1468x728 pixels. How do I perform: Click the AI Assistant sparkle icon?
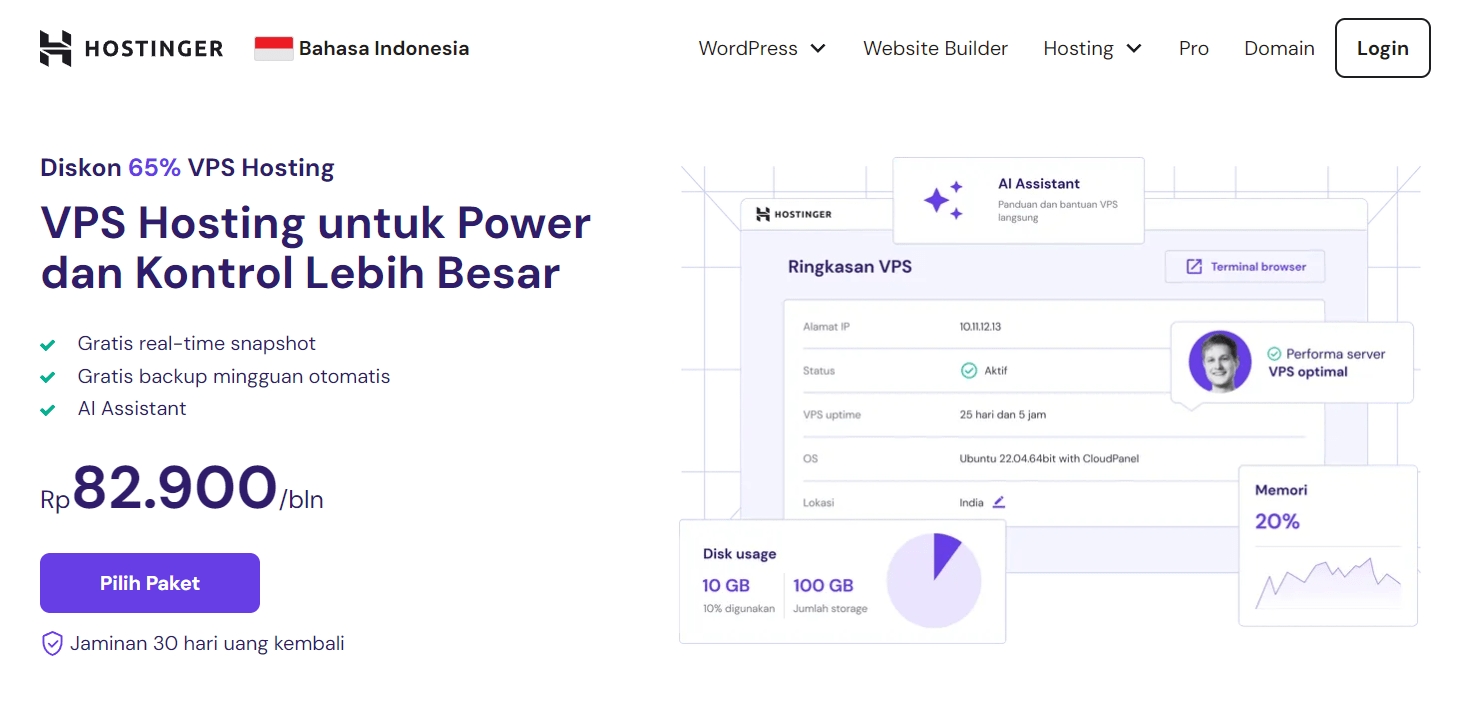tap(943, 201)
